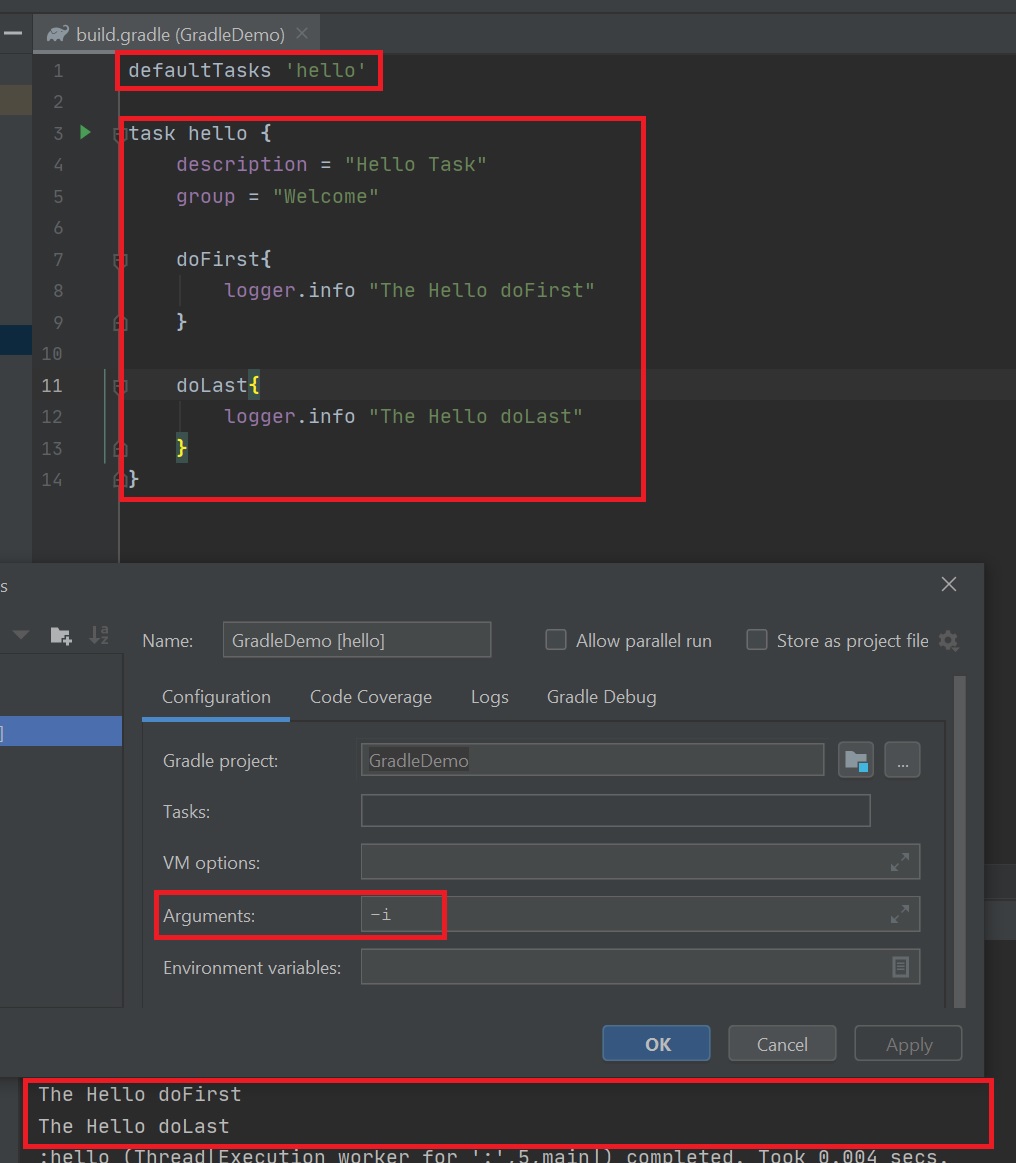Open the Store as project file gear settings
The width and height of the screenshot is (1016, 1163).
[948, 641]
